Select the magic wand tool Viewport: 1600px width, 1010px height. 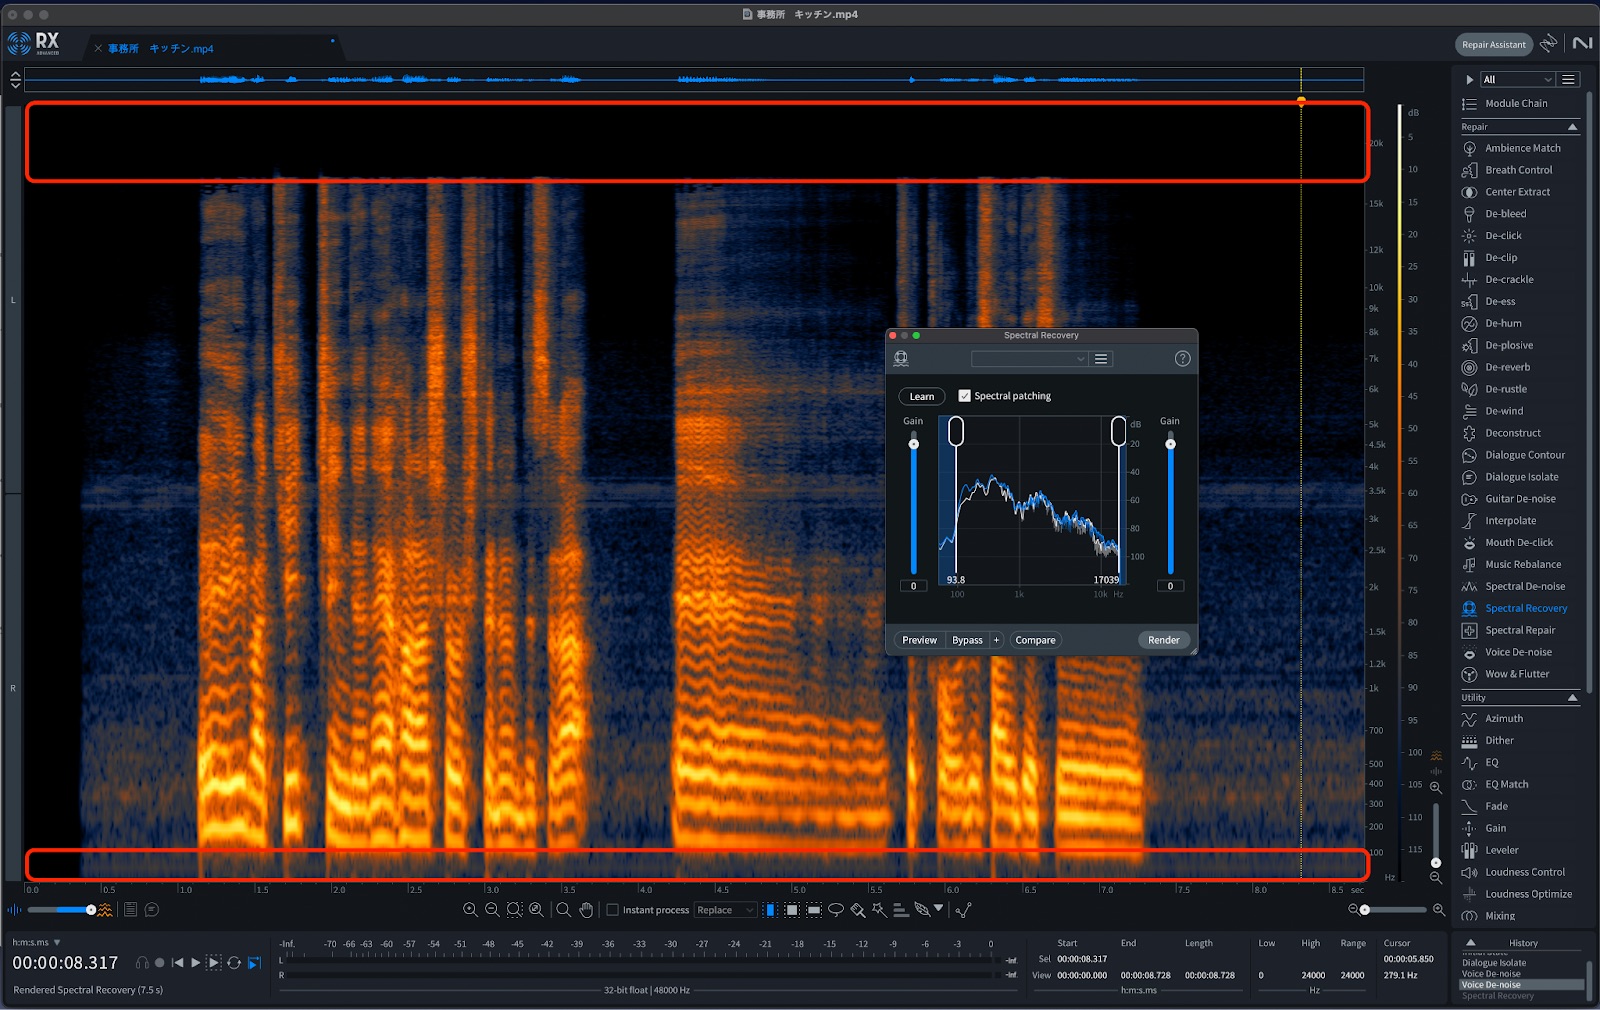pyautogui.click(x=879, y=910)
